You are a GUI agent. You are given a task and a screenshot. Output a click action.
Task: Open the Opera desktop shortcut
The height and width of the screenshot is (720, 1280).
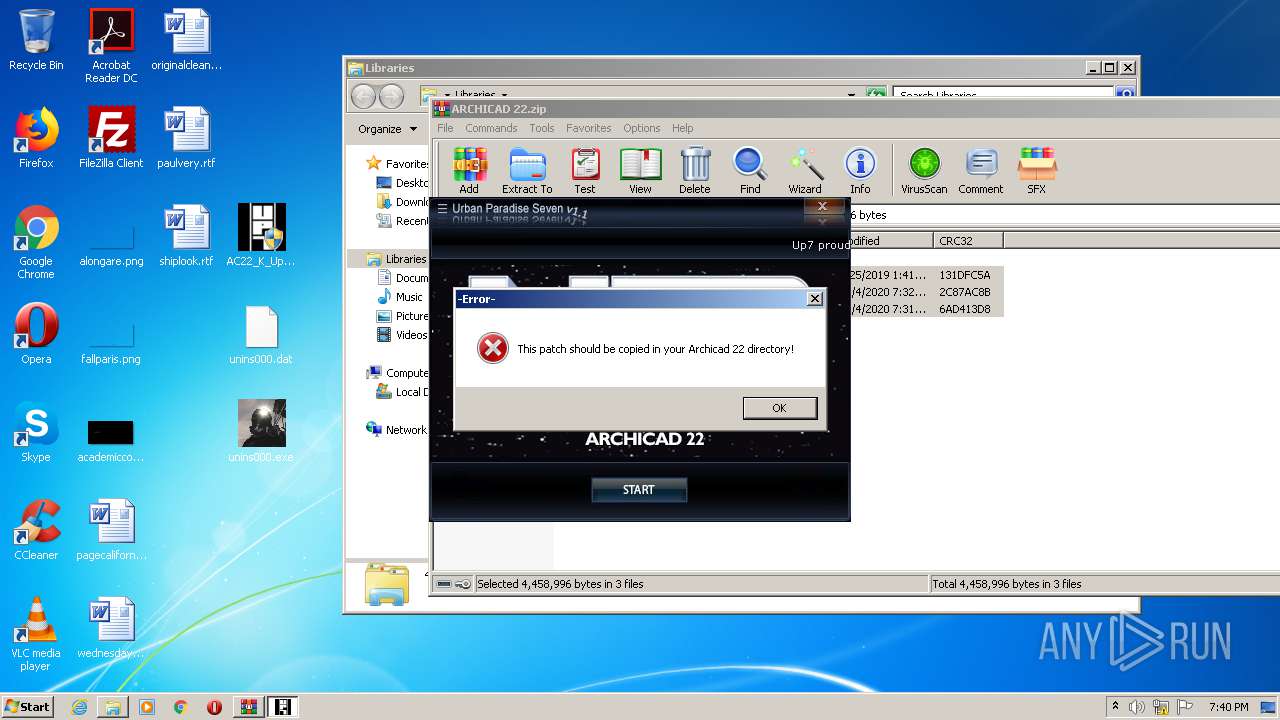point(36,333)
